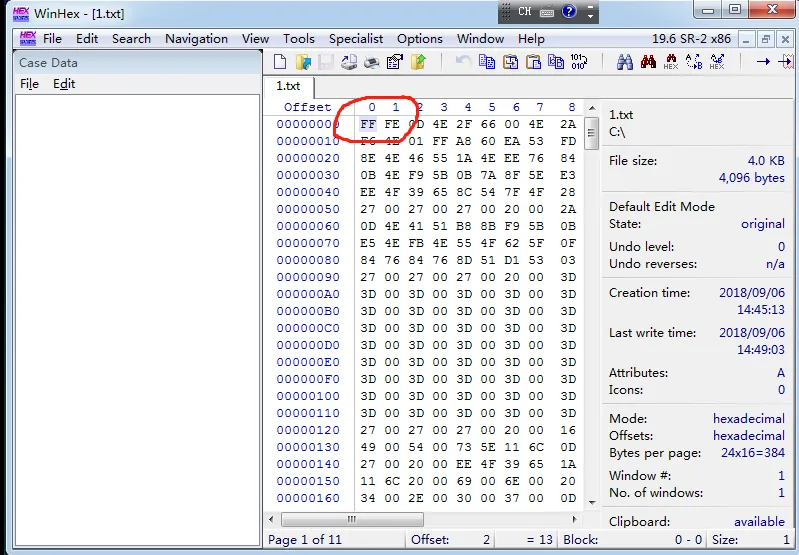The image size is (799, 555).
Task: Open the File menu in menu bar
Action: coord(52,39)
